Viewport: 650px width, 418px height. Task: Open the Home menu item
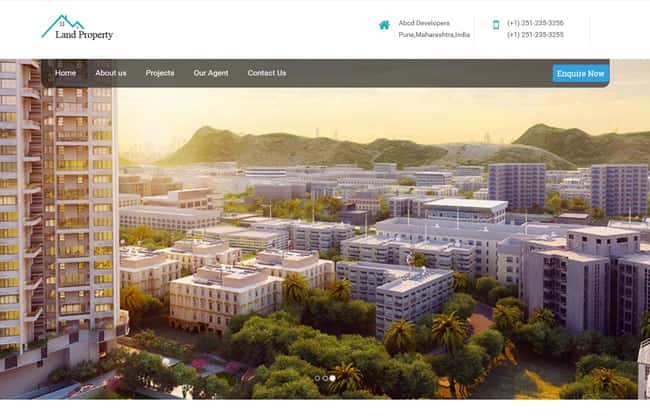pyautogui.click(x=66, y=73)
